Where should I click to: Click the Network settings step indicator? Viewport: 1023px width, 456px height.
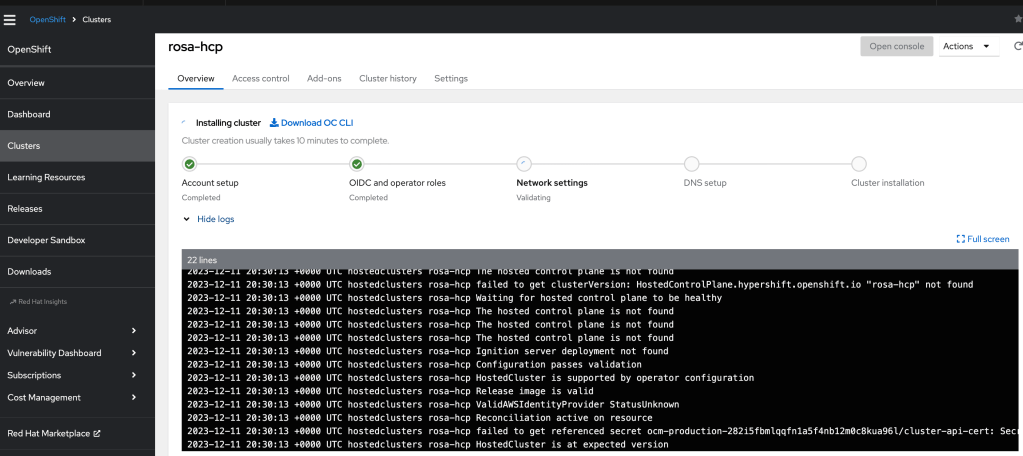[524, 164]
